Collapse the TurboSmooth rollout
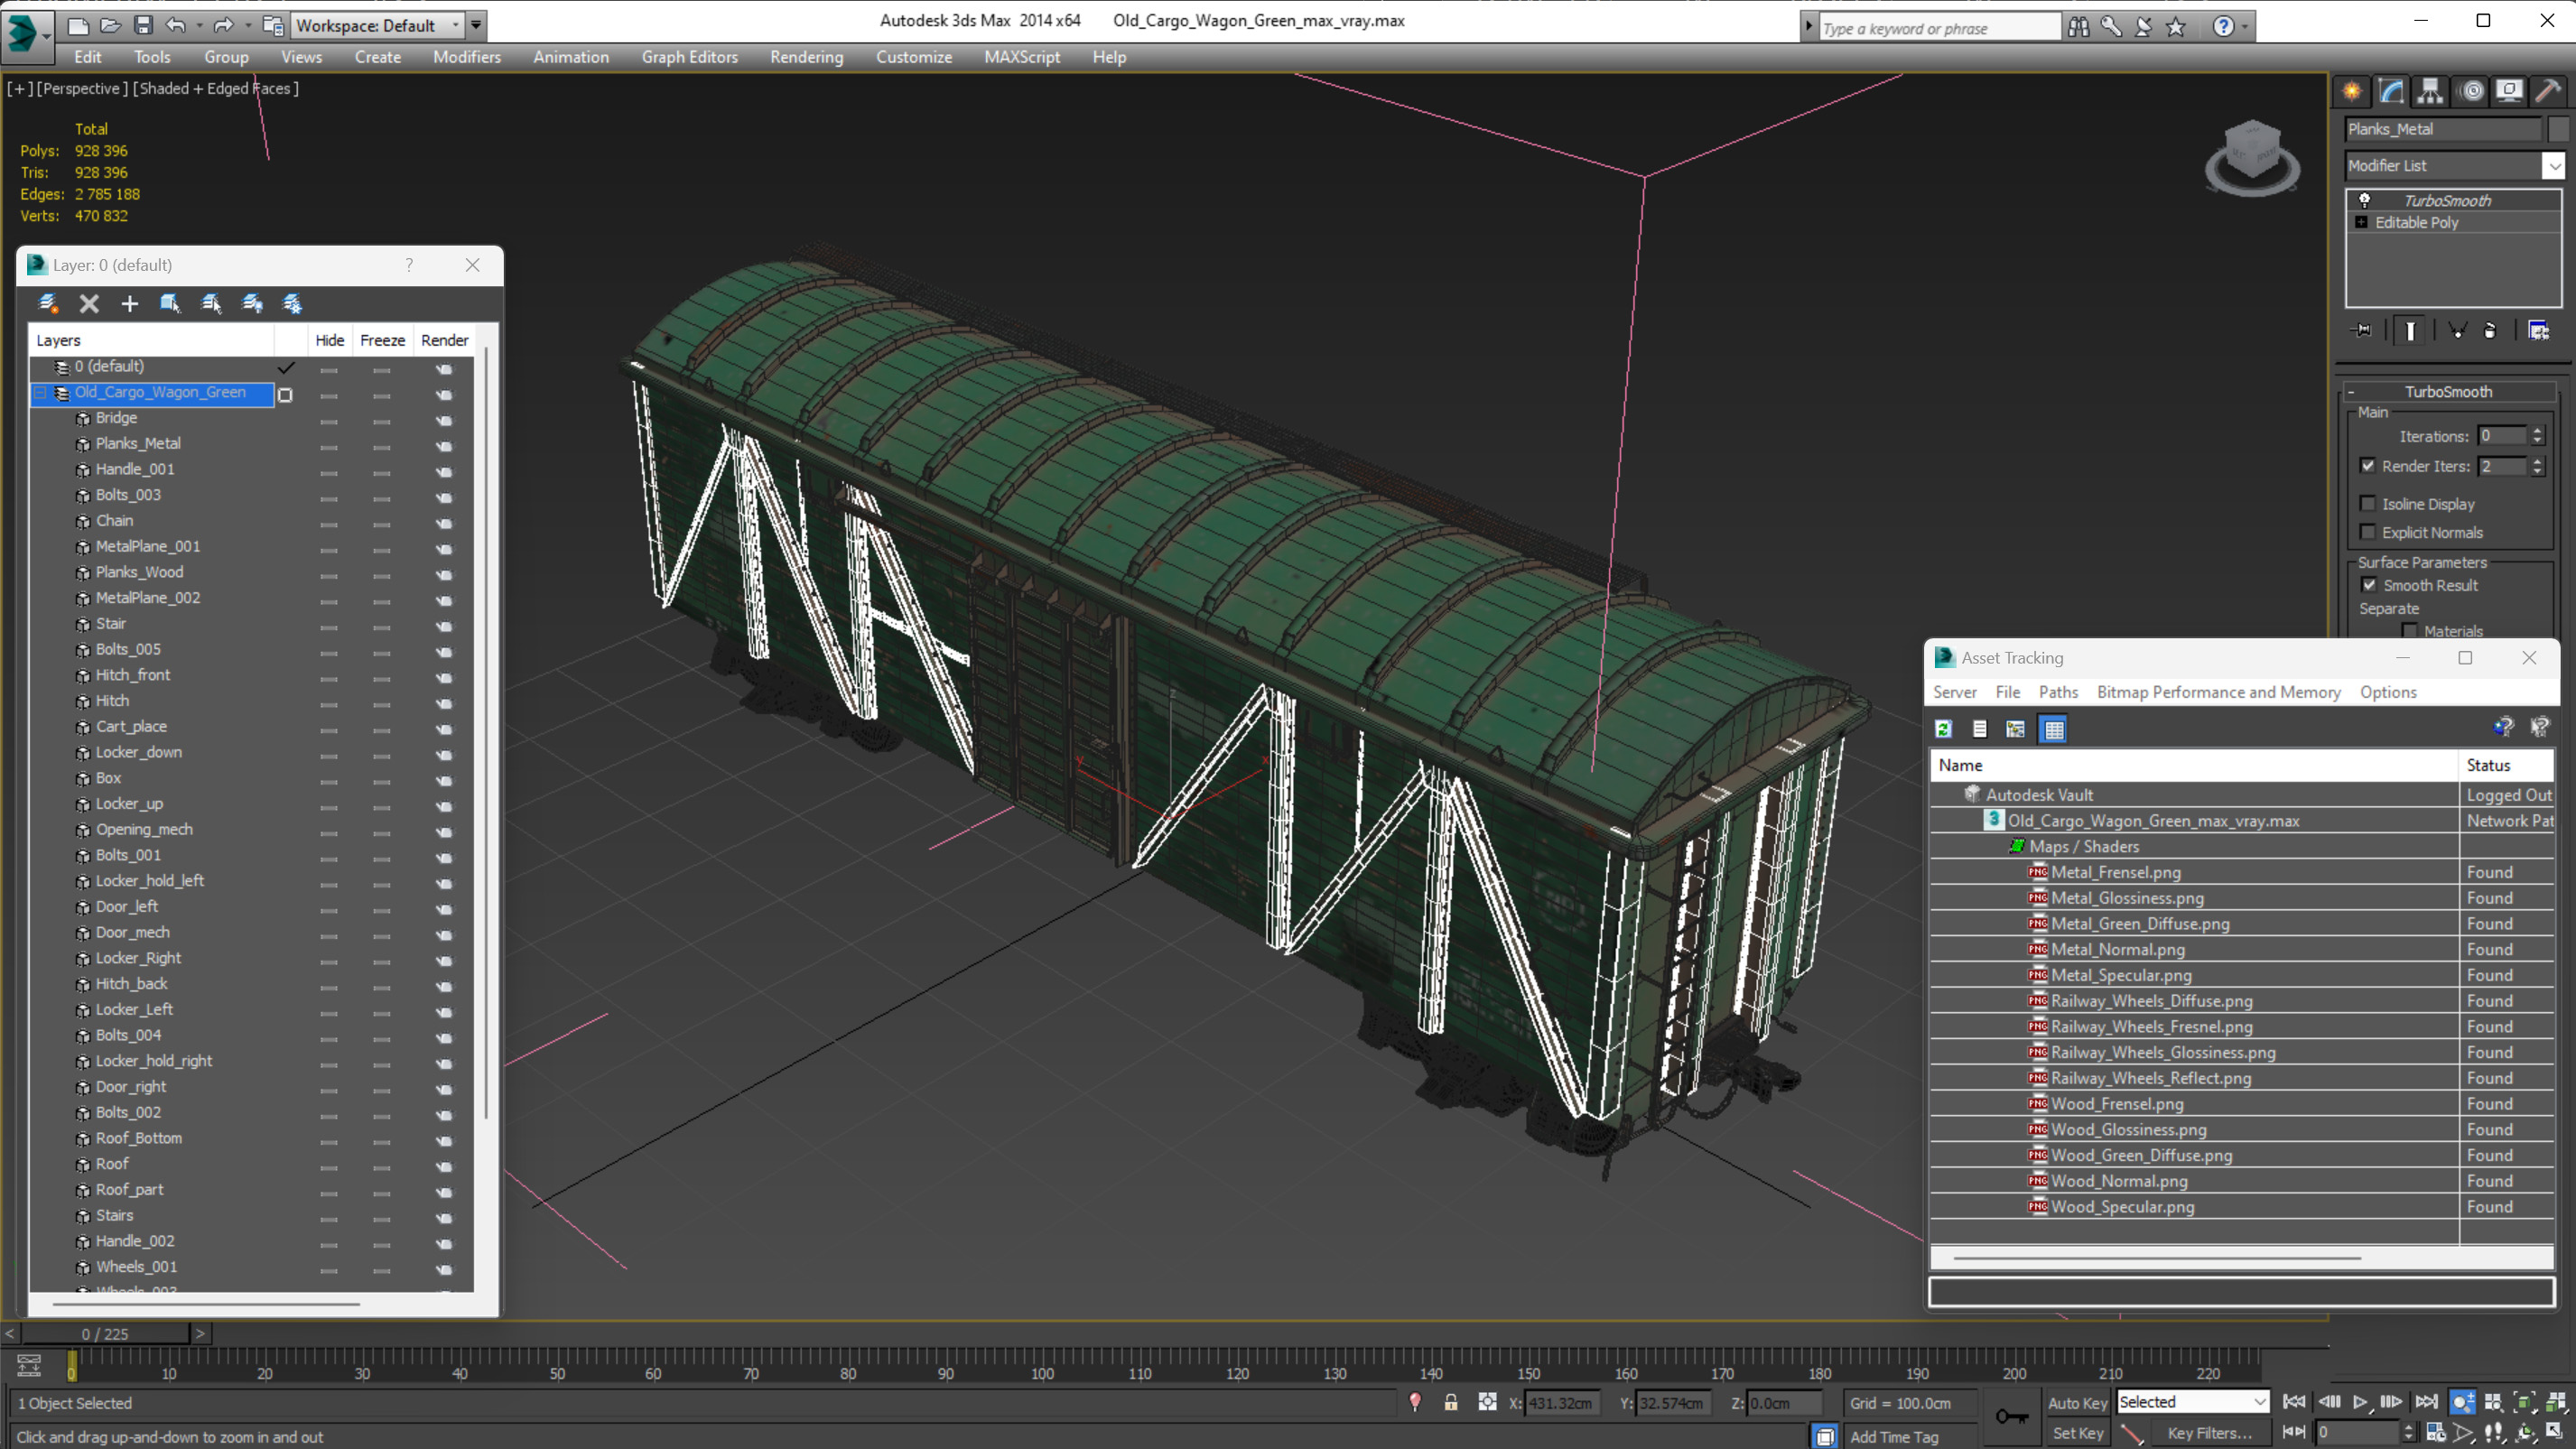This screenshot has width=2576, height=1449. (2450, 391)
